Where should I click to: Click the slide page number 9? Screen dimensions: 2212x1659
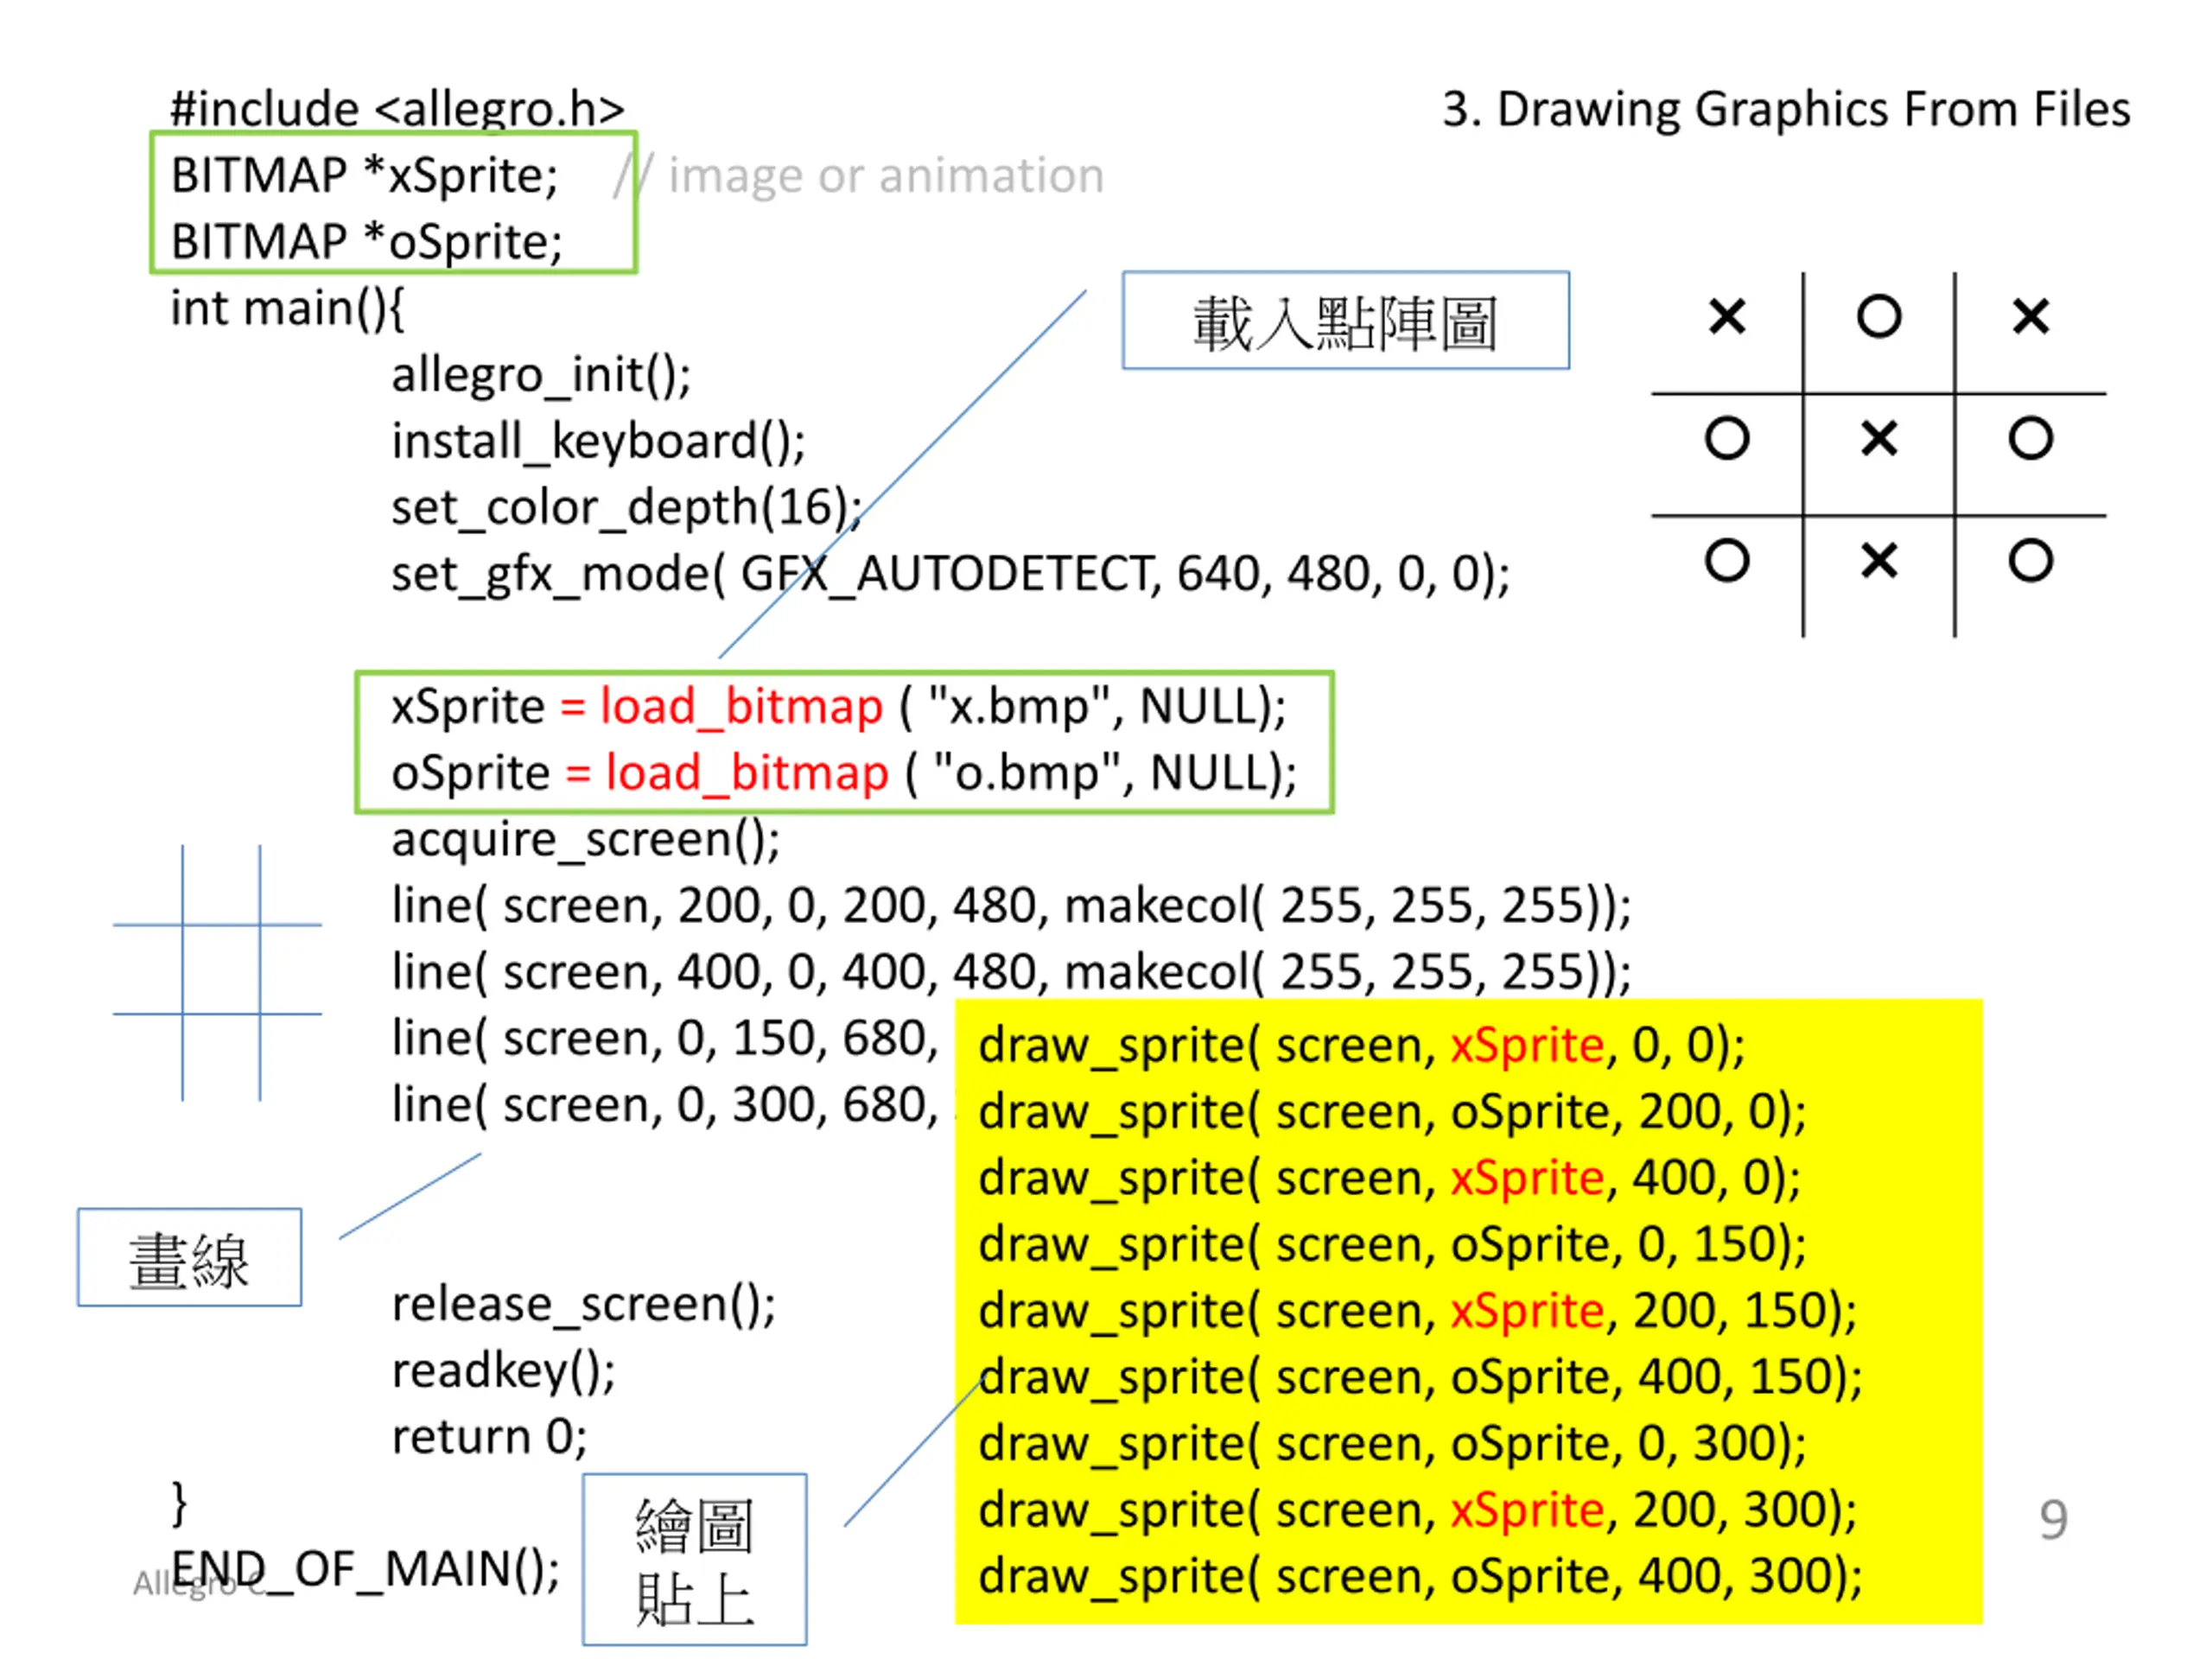point(2053,1520)
